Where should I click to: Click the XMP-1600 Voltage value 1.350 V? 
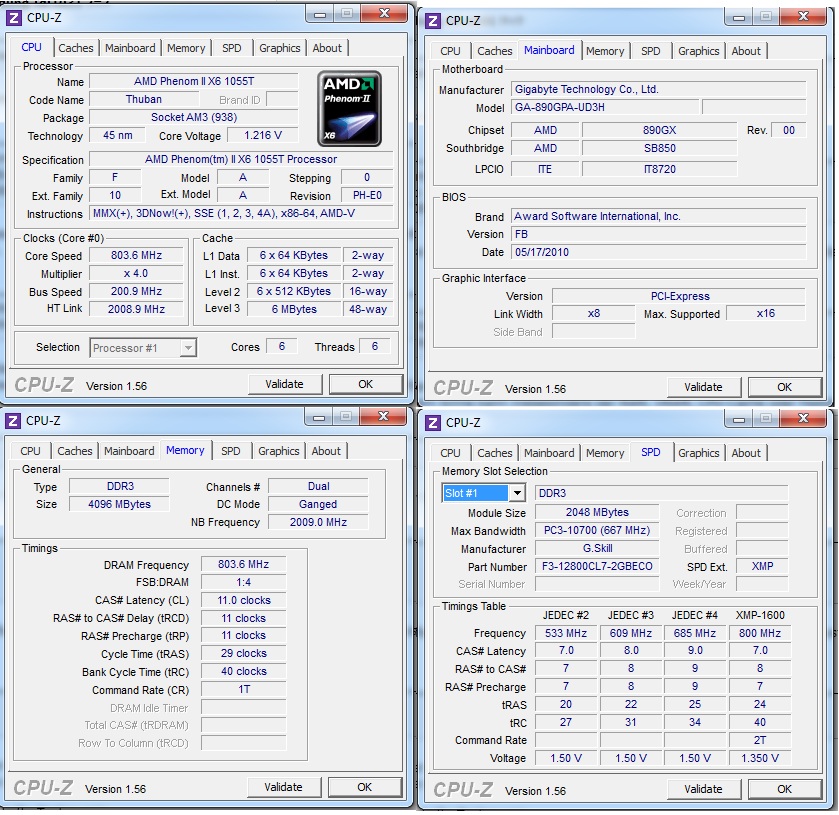[760, 758]
